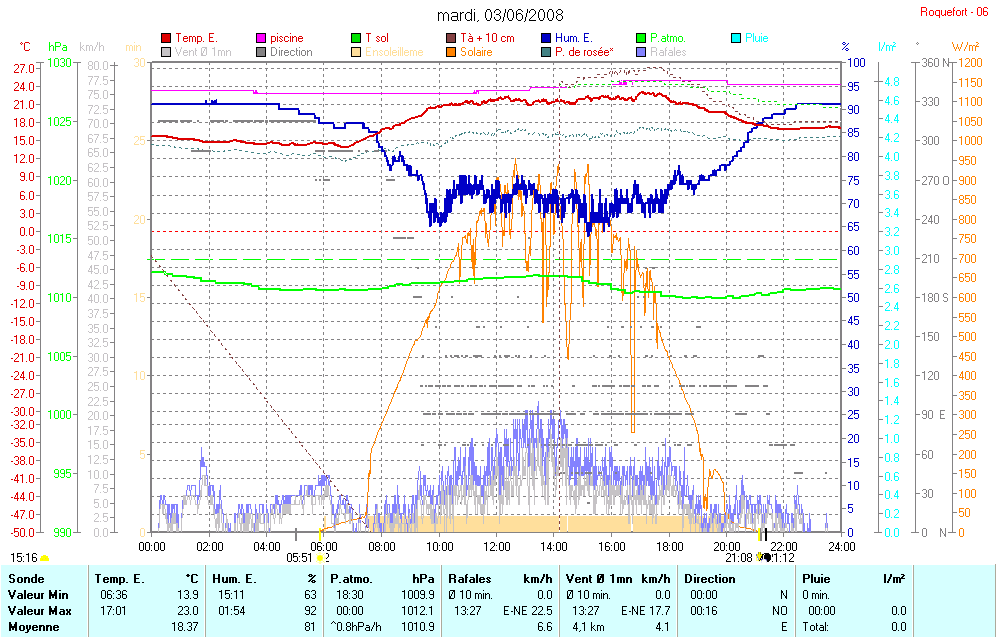Click the average temperature value 18.37
The height and width of the screenshot is (637, 996).
185,627
